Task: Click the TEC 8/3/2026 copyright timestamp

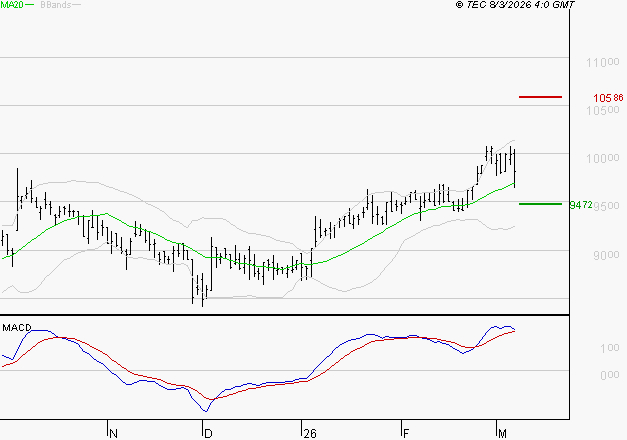Action: pyautogui.click(x=515, y=4)
